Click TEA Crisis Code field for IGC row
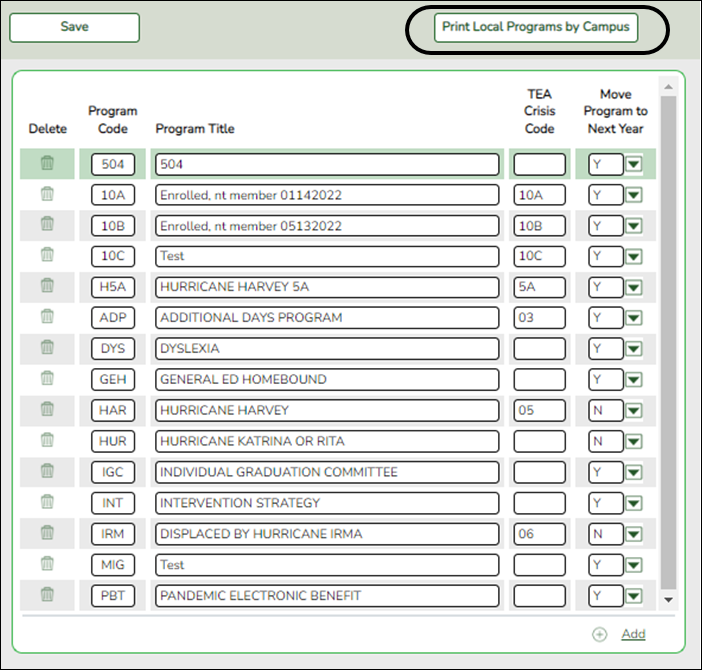This screenshot has width=702, height=670. (539, 472)
